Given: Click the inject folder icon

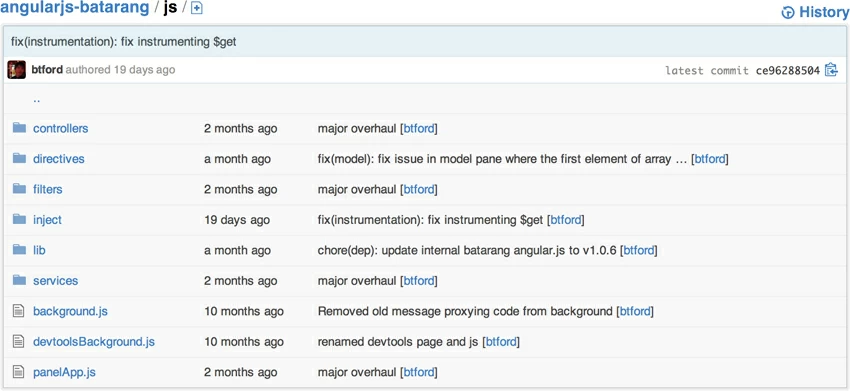Looking at the screenshot, I should [20, 219].
